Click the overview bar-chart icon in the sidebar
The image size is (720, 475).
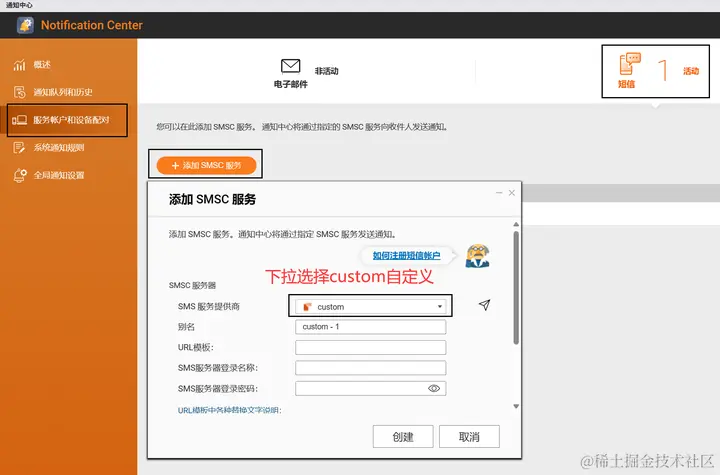(19, 65)
